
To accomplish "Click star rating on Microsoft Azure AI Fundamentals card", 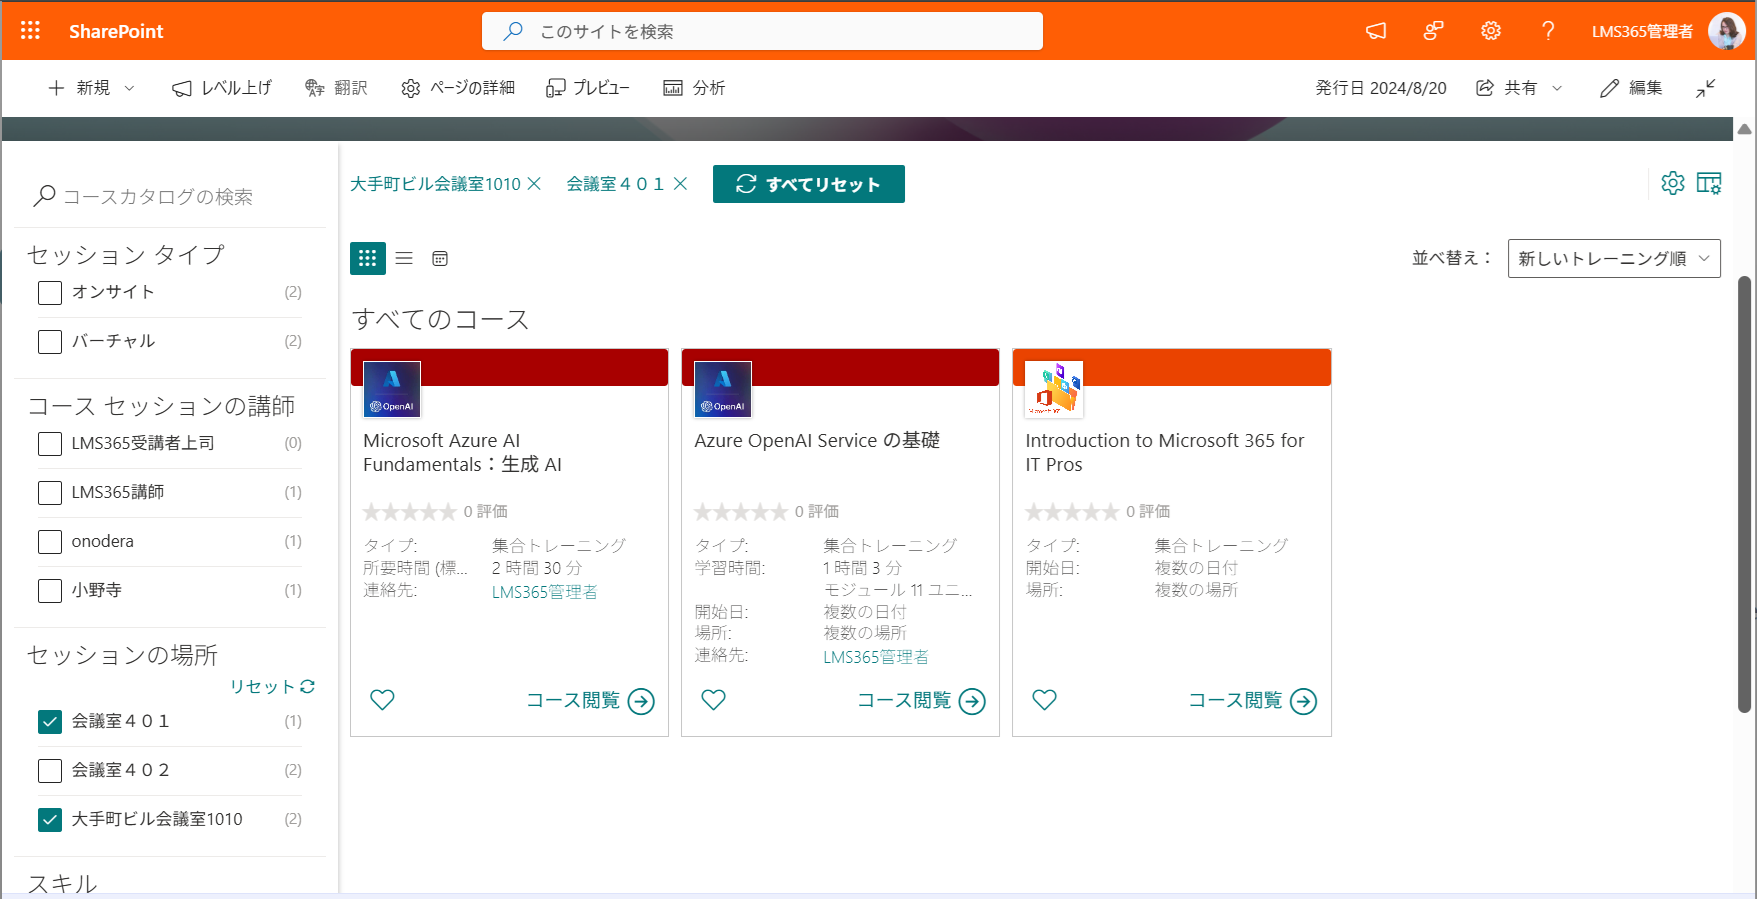I will (410, 512).
